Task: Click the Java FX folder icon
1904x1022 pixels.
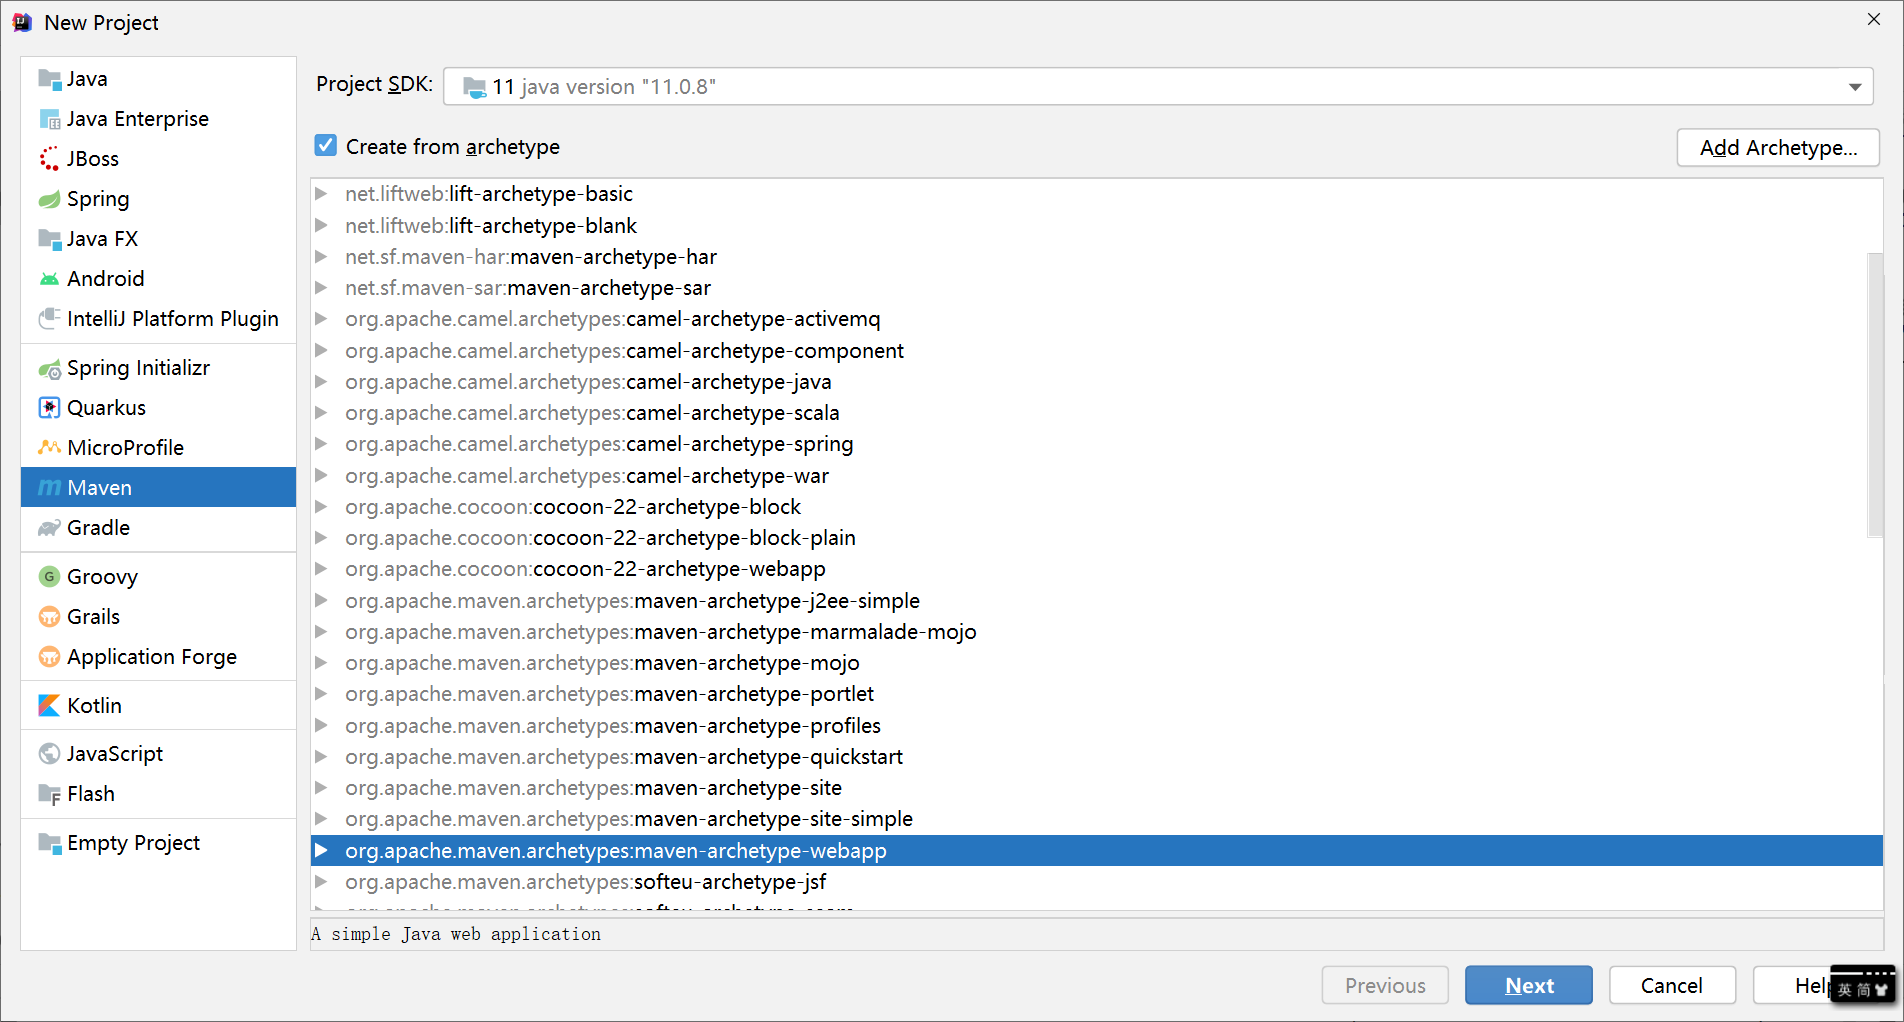Action: [x=49, y=239]
